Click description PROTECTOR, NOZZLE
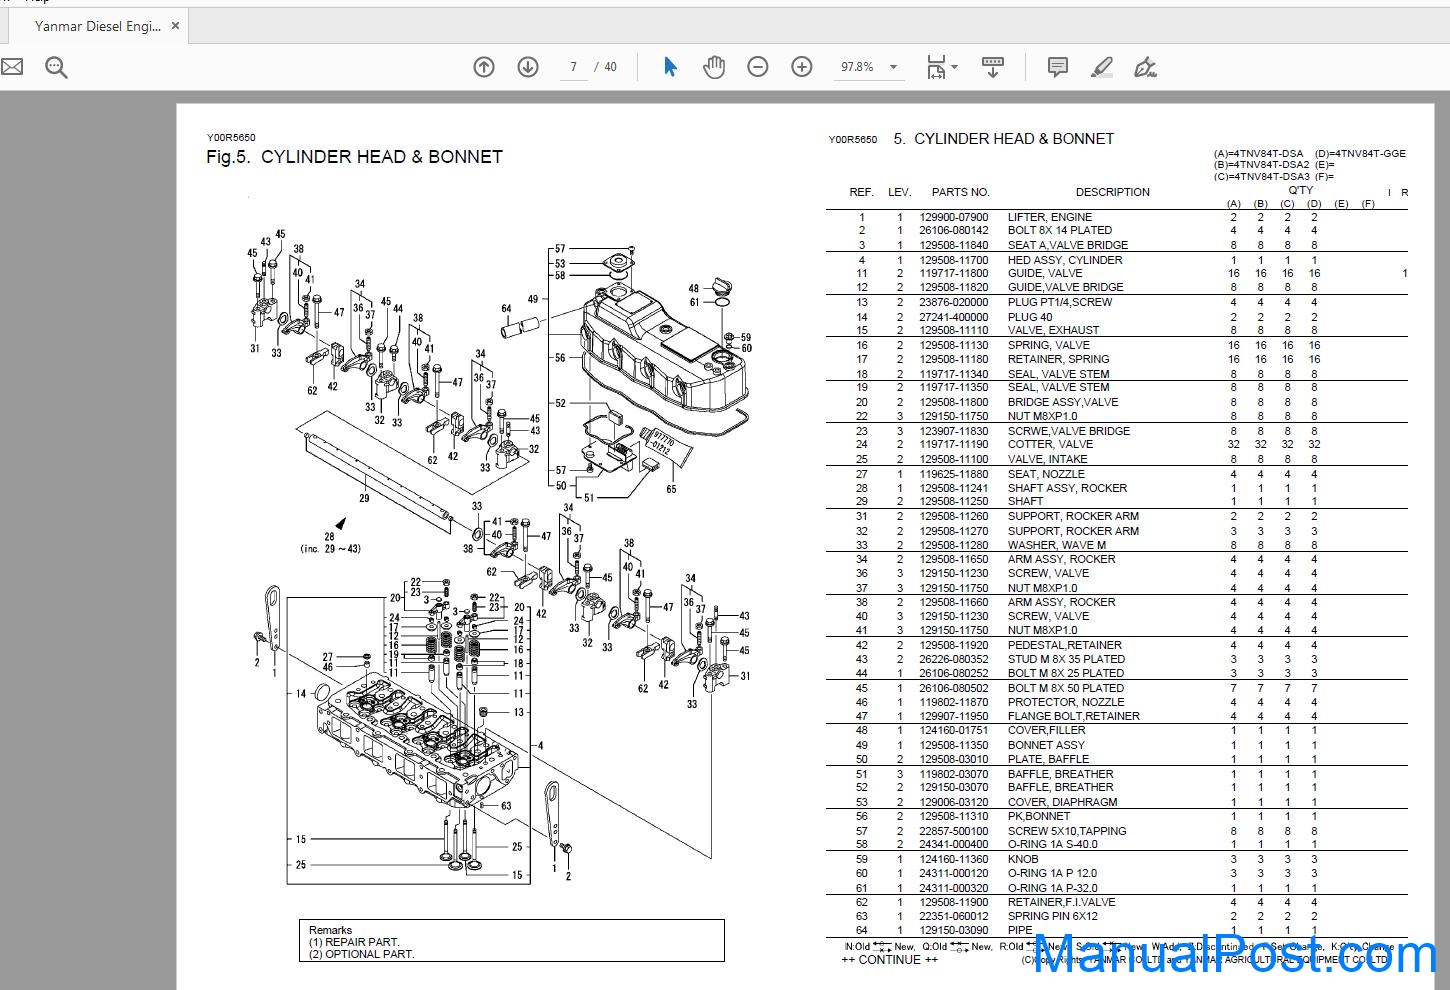The width and height of the screenshot is (1450, 990). (1067, 702)
